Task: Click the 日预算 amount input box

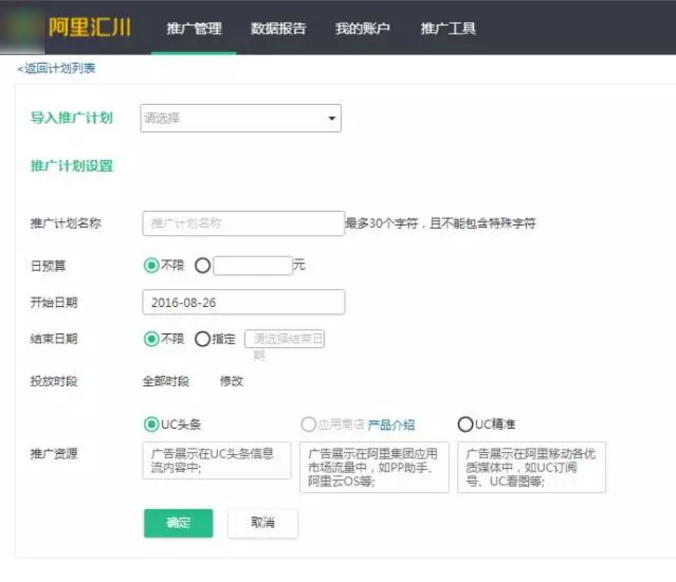Action: point(253,265)
